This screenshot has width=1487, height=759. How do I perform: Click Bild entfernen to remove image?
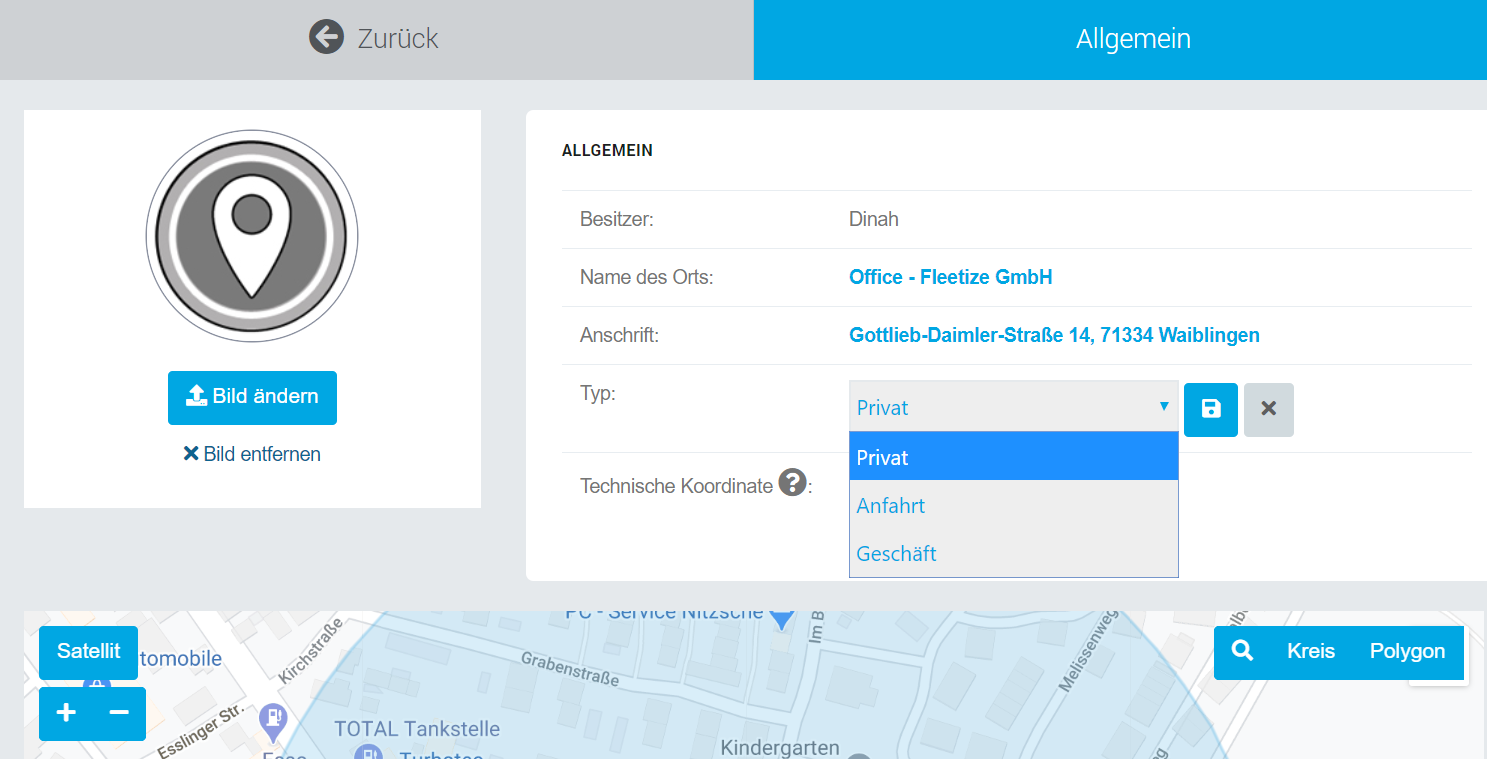(x=252, y=454)
